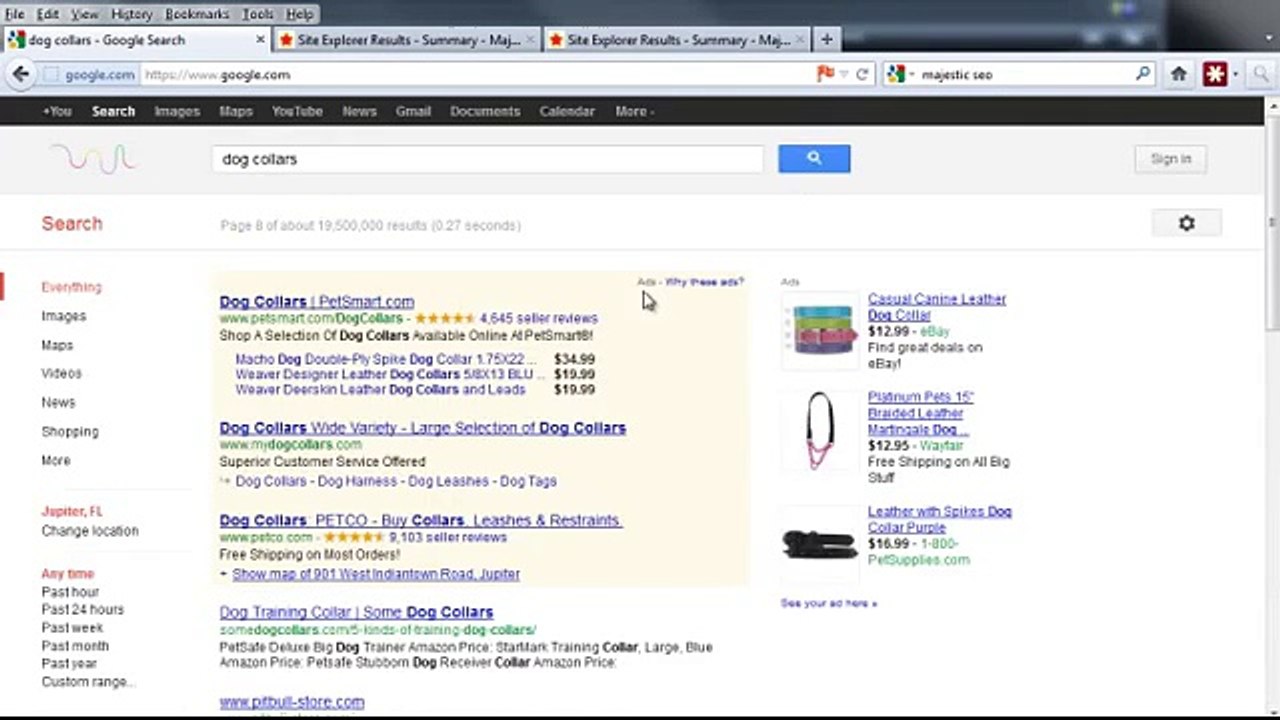Click the Google doodle logo

point(93,158)
